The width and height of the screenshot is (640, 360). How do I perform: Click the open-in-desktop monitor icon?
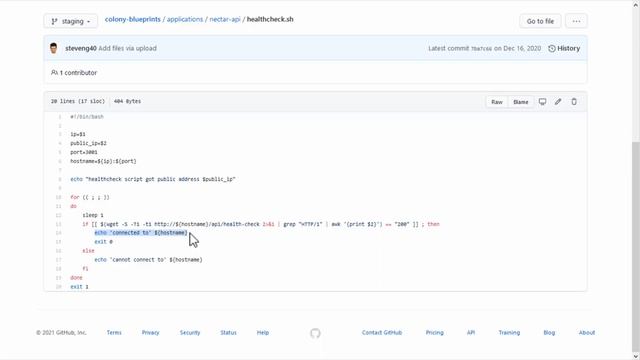[x=542, y=102]
